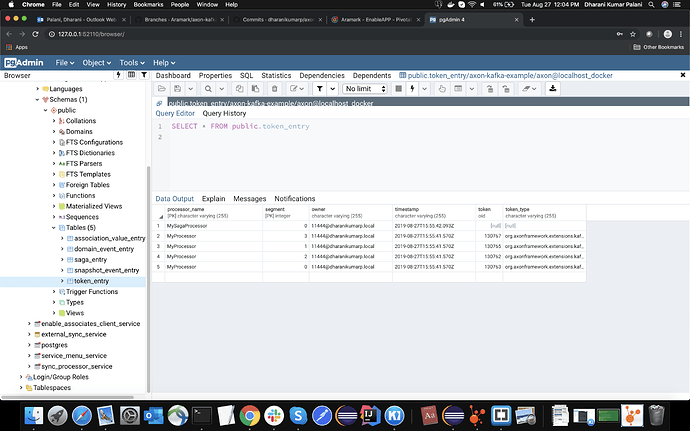The height and width of the screenshot is (431, 690).
Task: Click the connection status link icon
Action: [x=159, y=103]
